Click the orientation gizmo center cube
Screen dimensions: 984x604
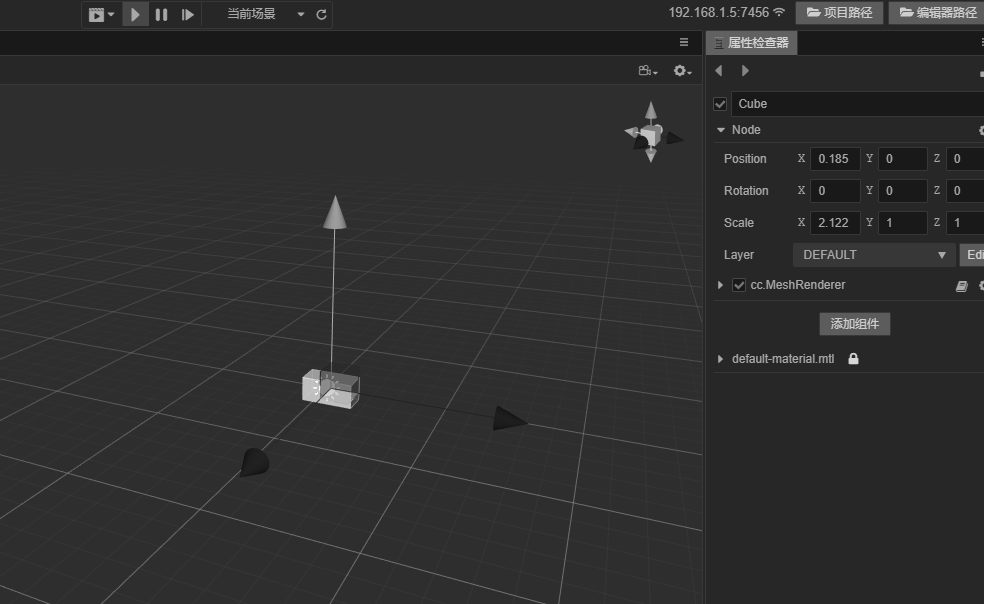[x=651, y=134]
